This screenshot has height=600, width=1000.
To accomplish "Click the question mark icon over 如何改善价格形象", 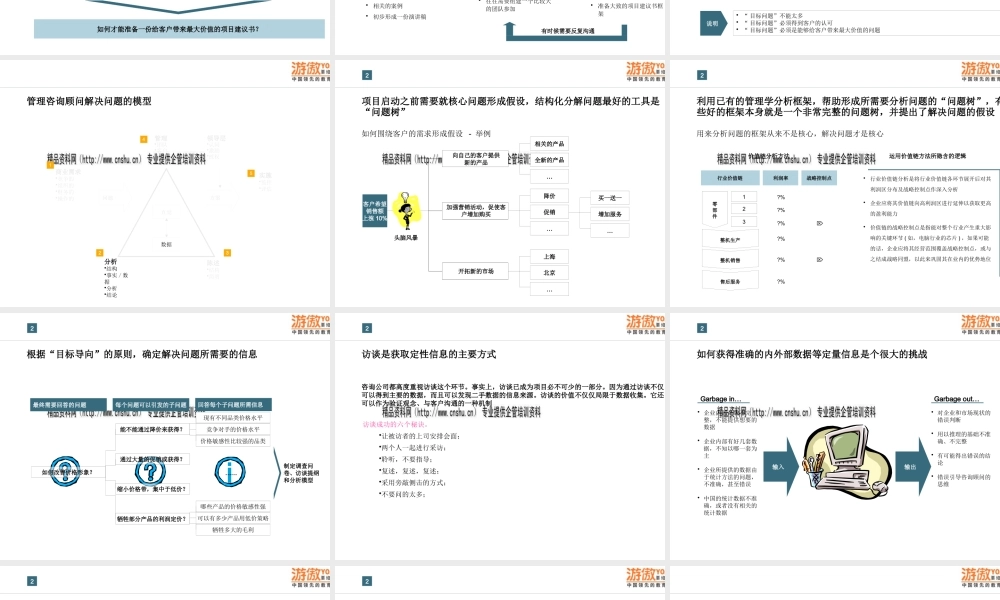I will coord(65,472).
